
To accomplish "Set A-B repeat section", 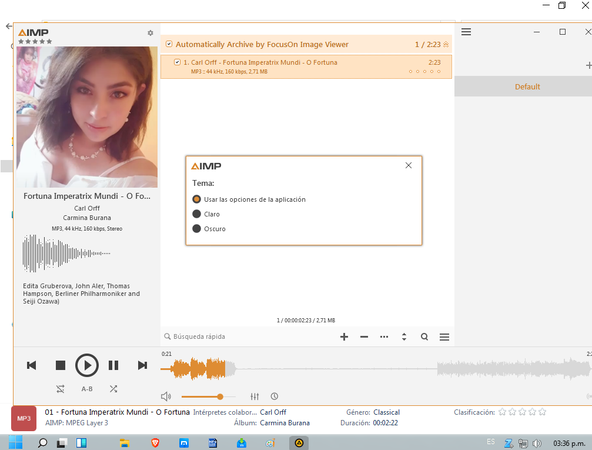I will [x=87, y=389].
